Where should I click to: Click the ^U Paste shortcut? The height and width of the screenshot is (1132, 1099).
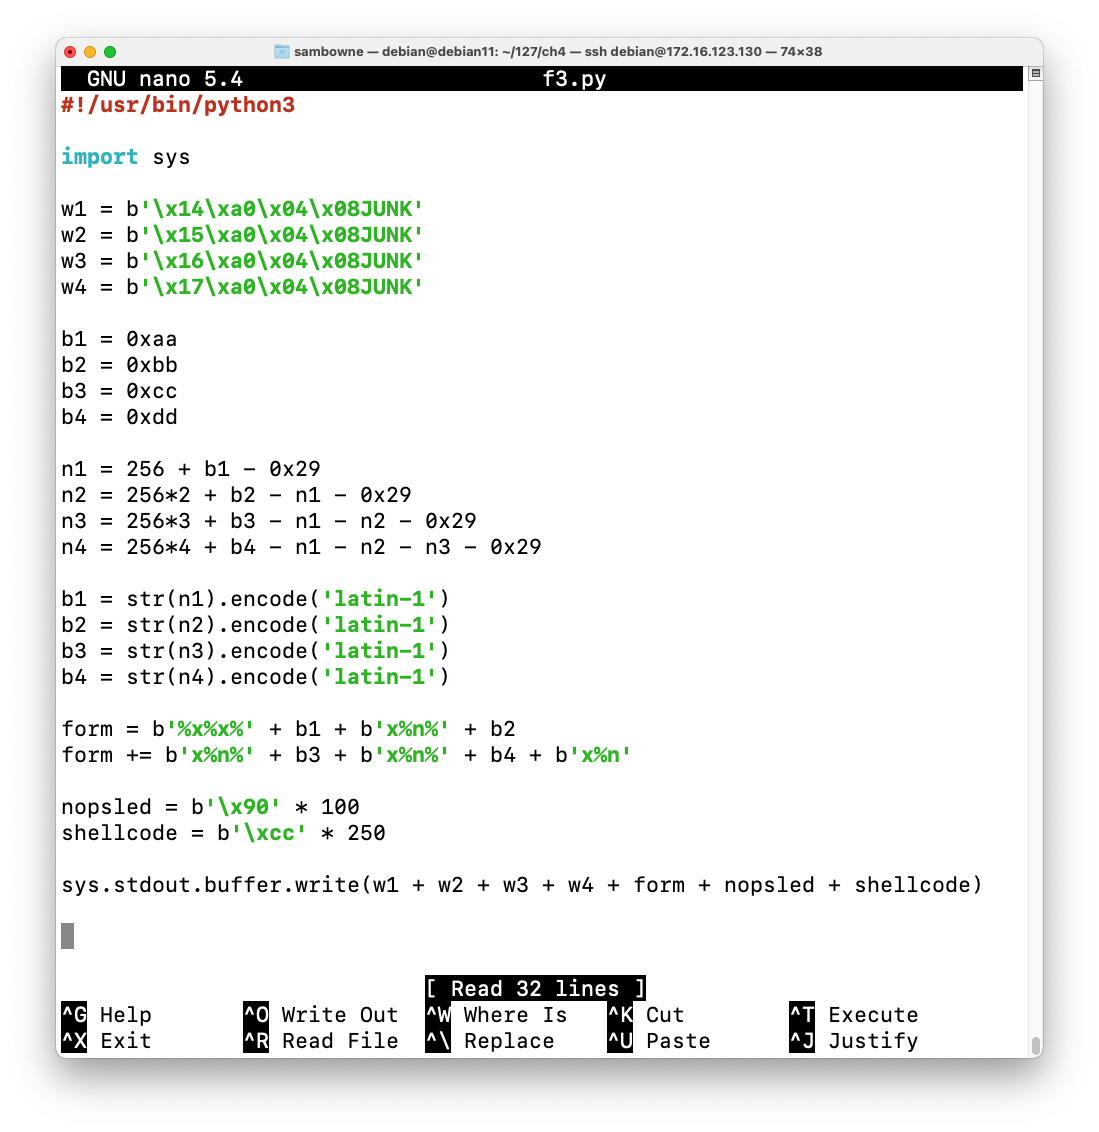[x=659, y=1040]
